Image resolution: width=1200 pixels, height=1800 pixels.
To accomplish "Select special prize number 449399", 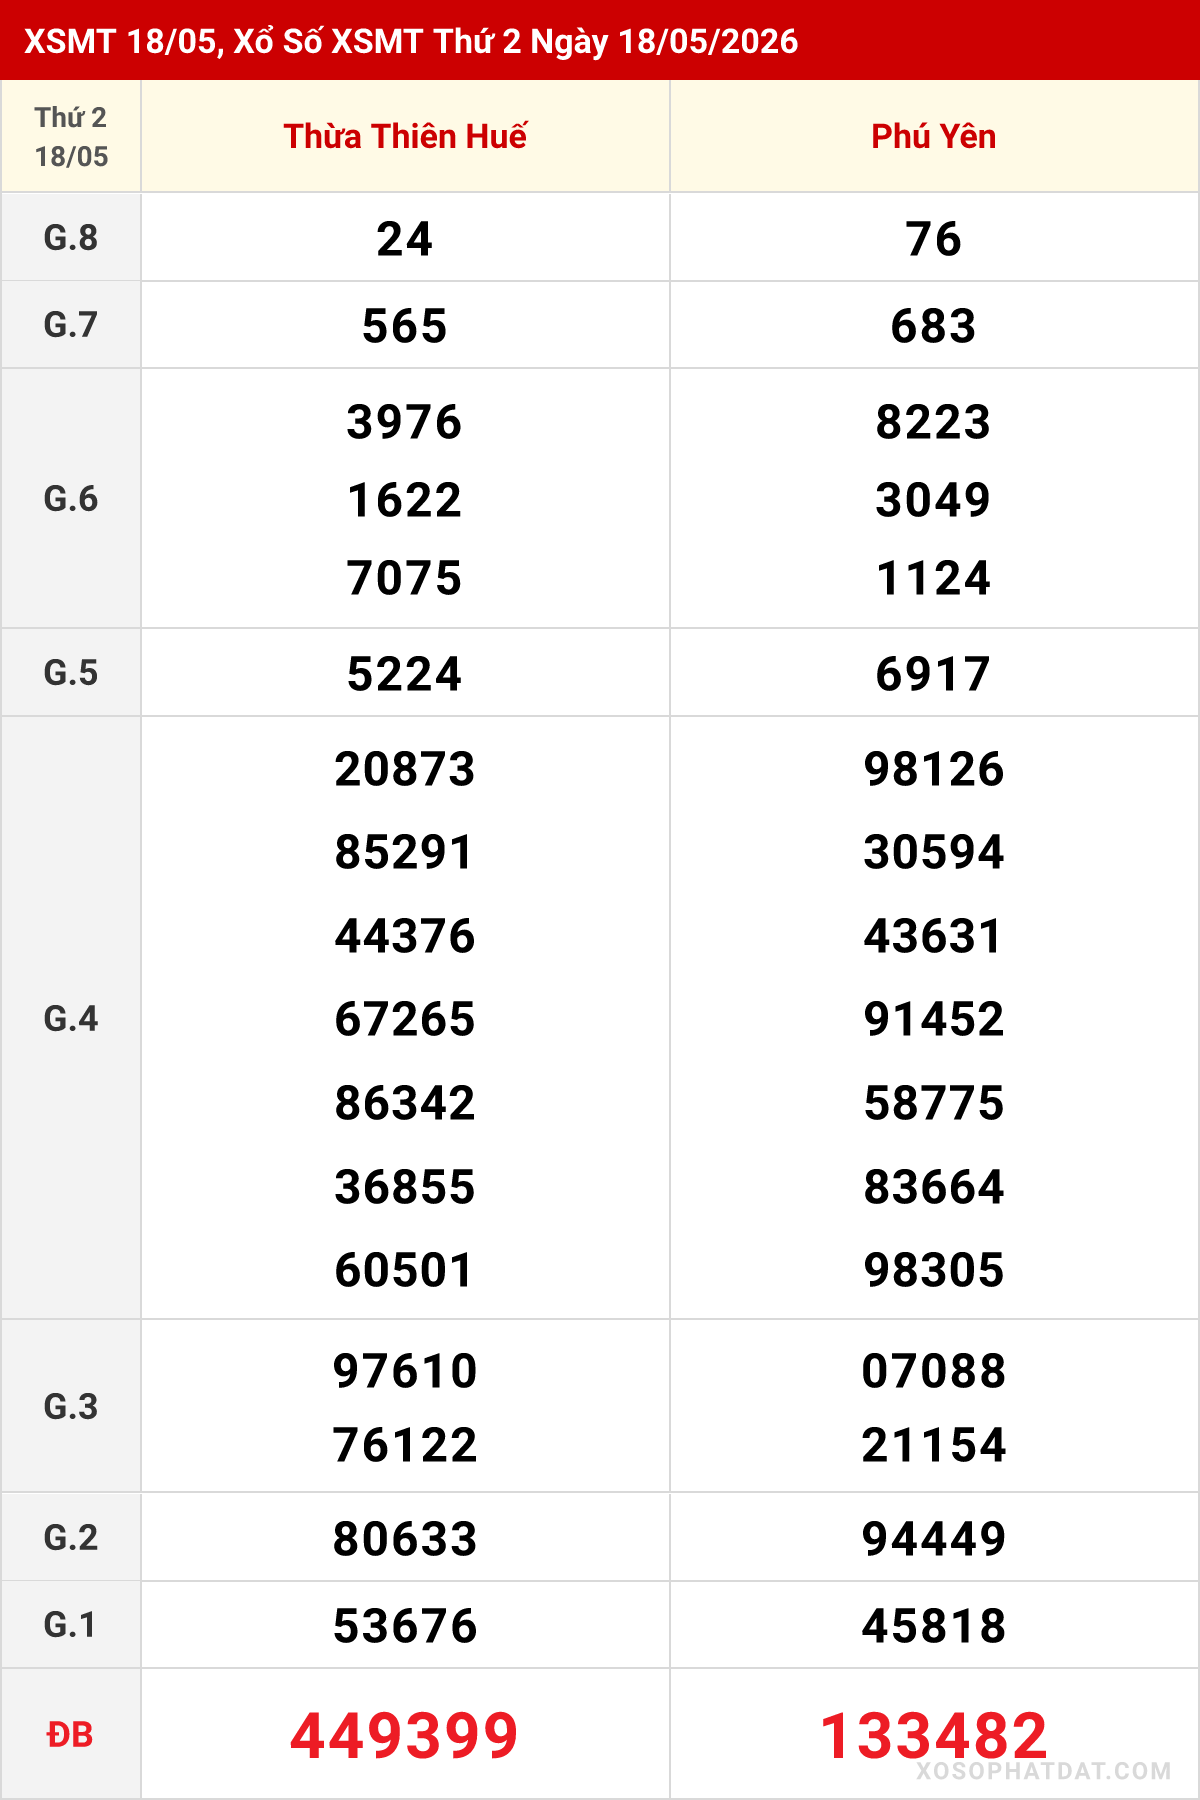I will [405, 1735].
